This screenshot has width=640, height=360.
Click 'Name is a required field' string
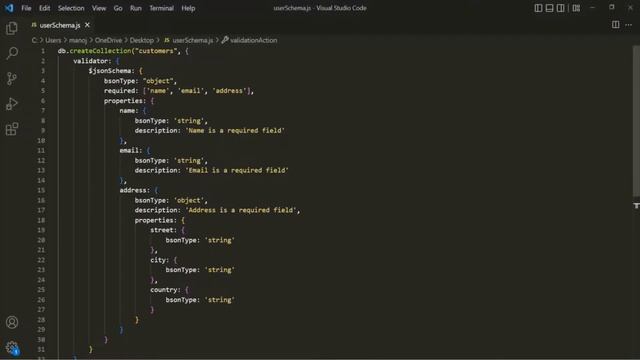point(236,131)
